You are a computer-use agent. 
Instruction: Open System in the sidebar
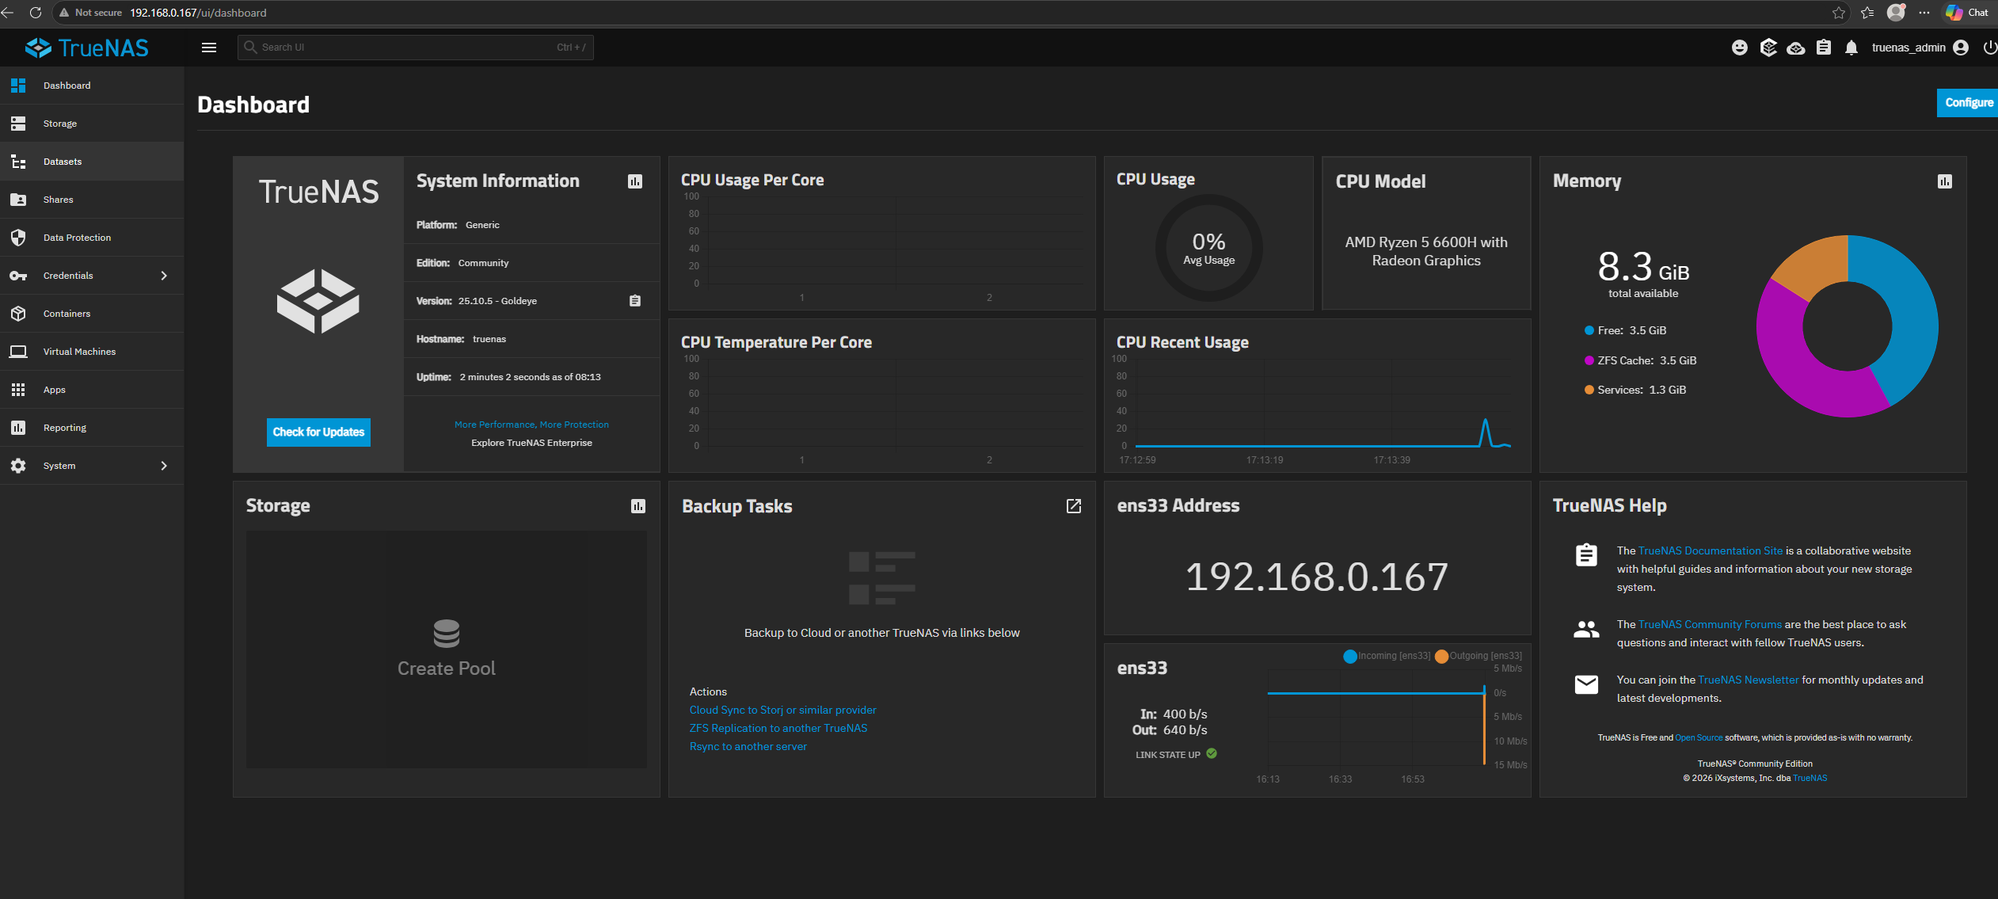pyautogui.click(x=92, y=466)
